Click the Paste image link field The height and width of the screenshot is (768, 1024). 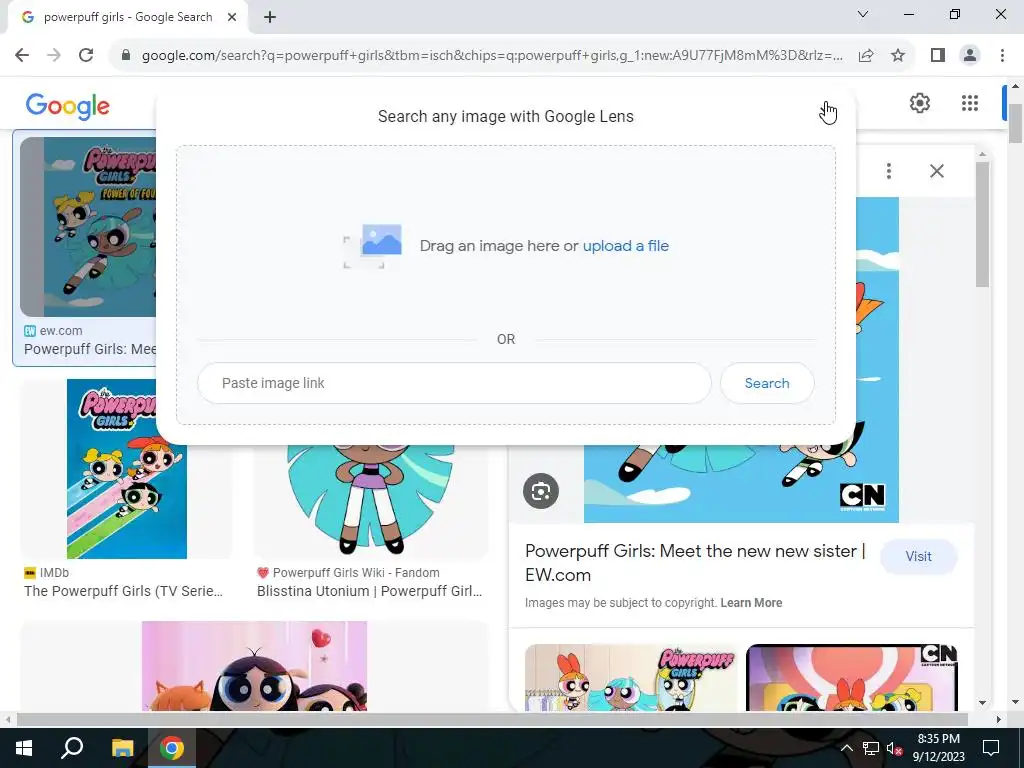(454, 383)
